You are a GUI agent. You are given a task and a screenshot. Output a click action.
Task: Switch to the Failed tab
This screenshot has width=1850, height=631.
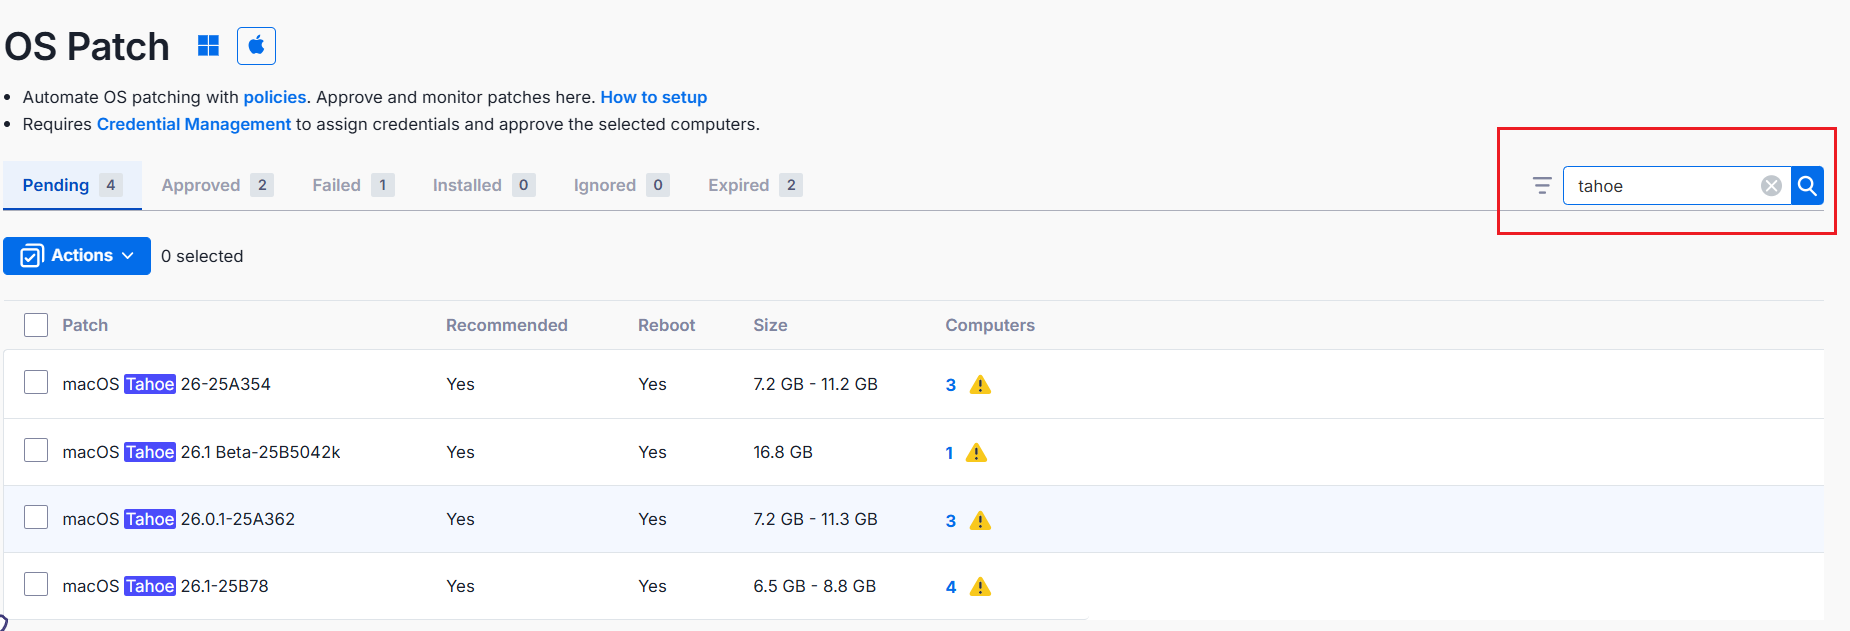pyautogui.click(x=353, y=185)
